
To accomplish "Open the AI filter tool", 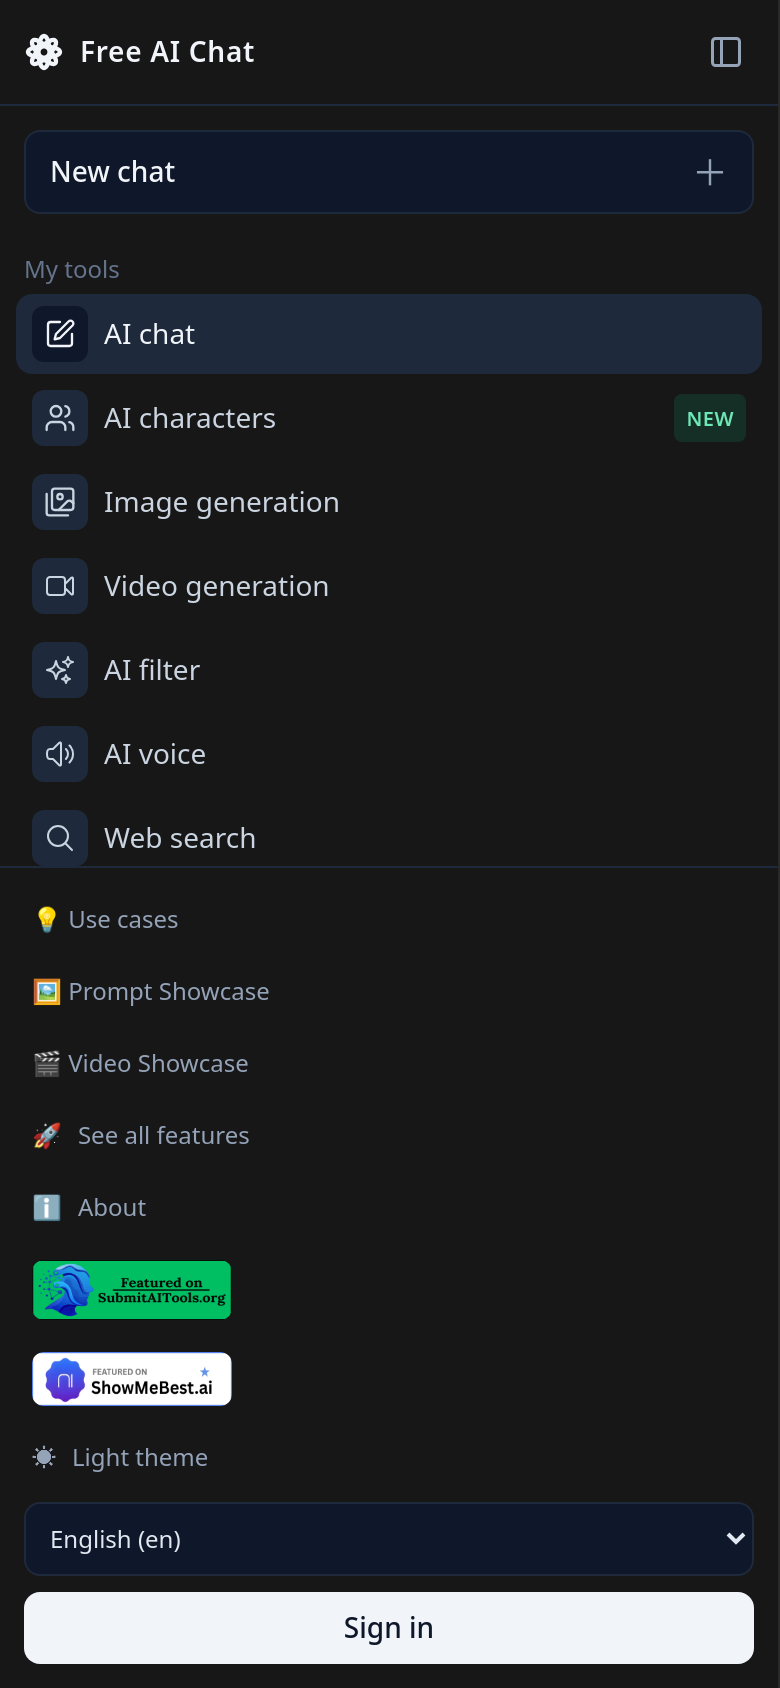I will tap(389, 670).
